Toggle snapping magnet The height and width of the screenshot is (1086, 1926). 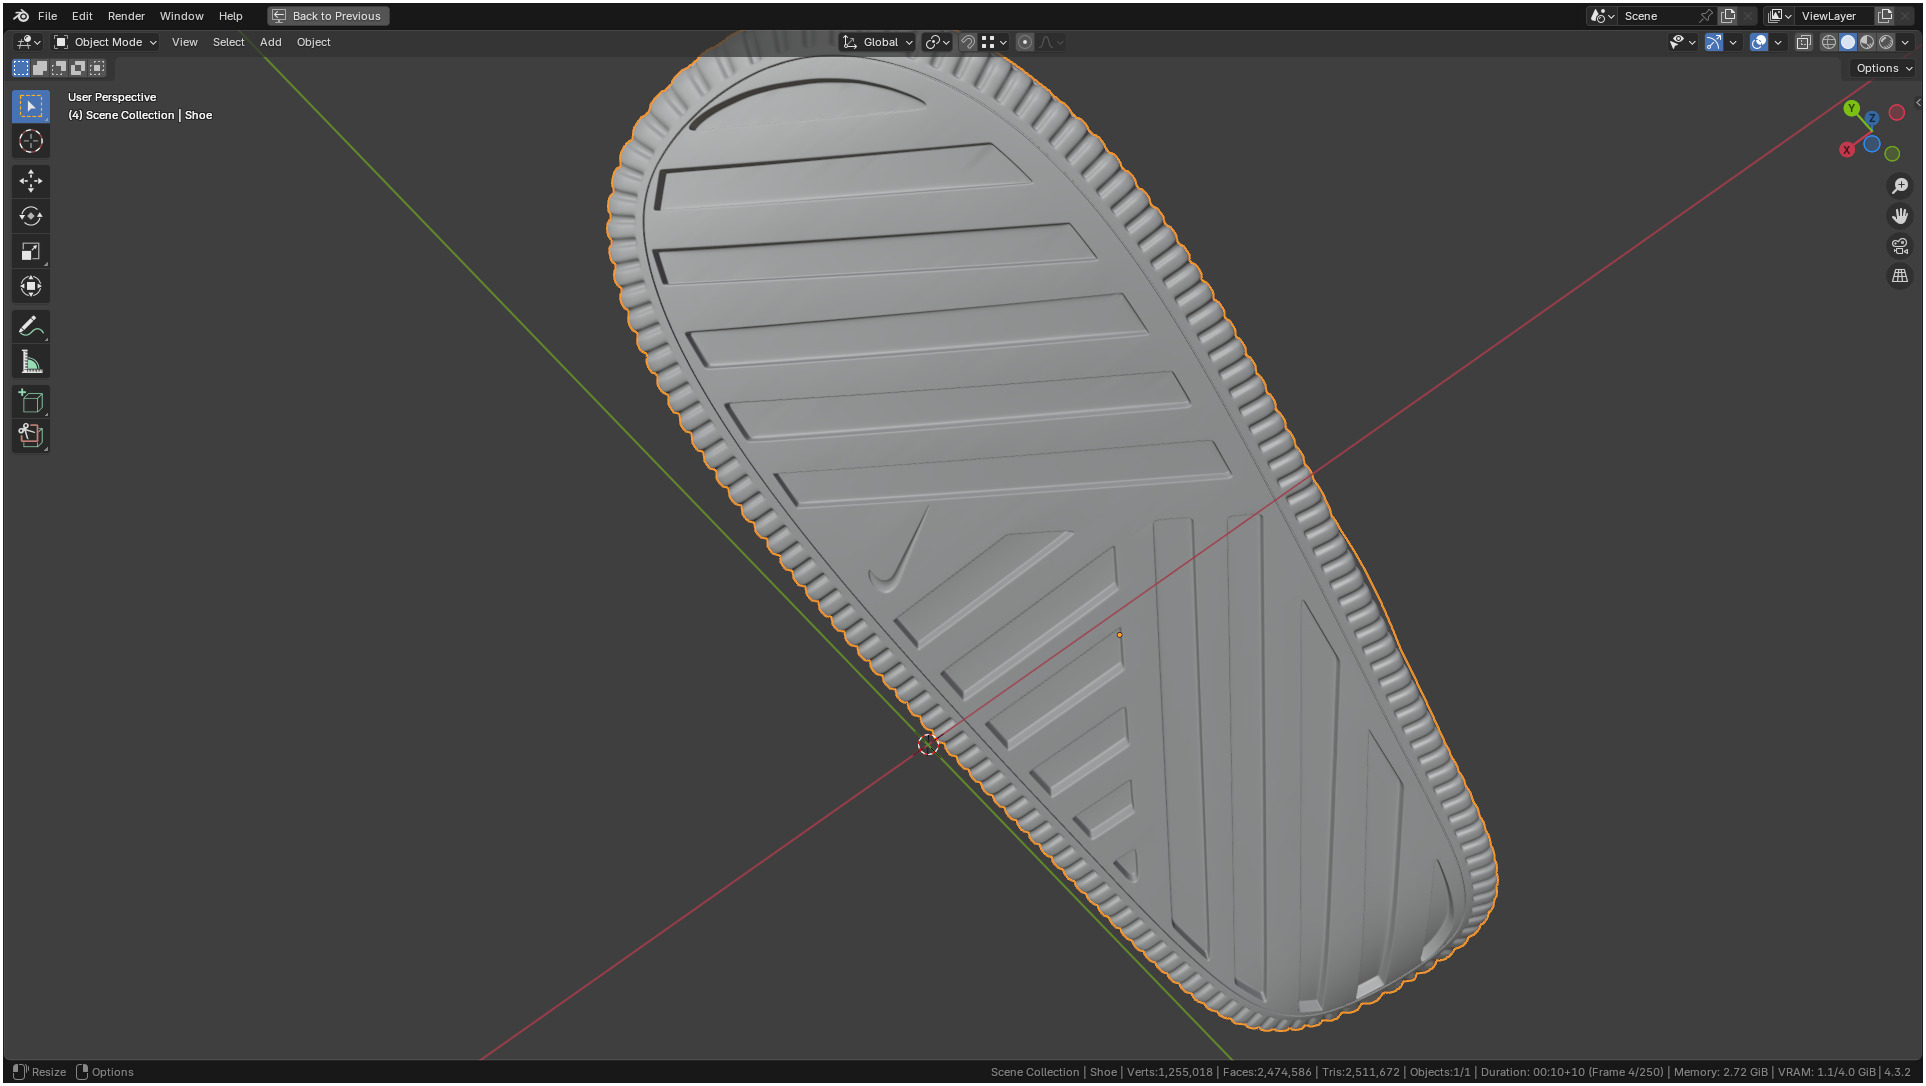coord(967,42)
